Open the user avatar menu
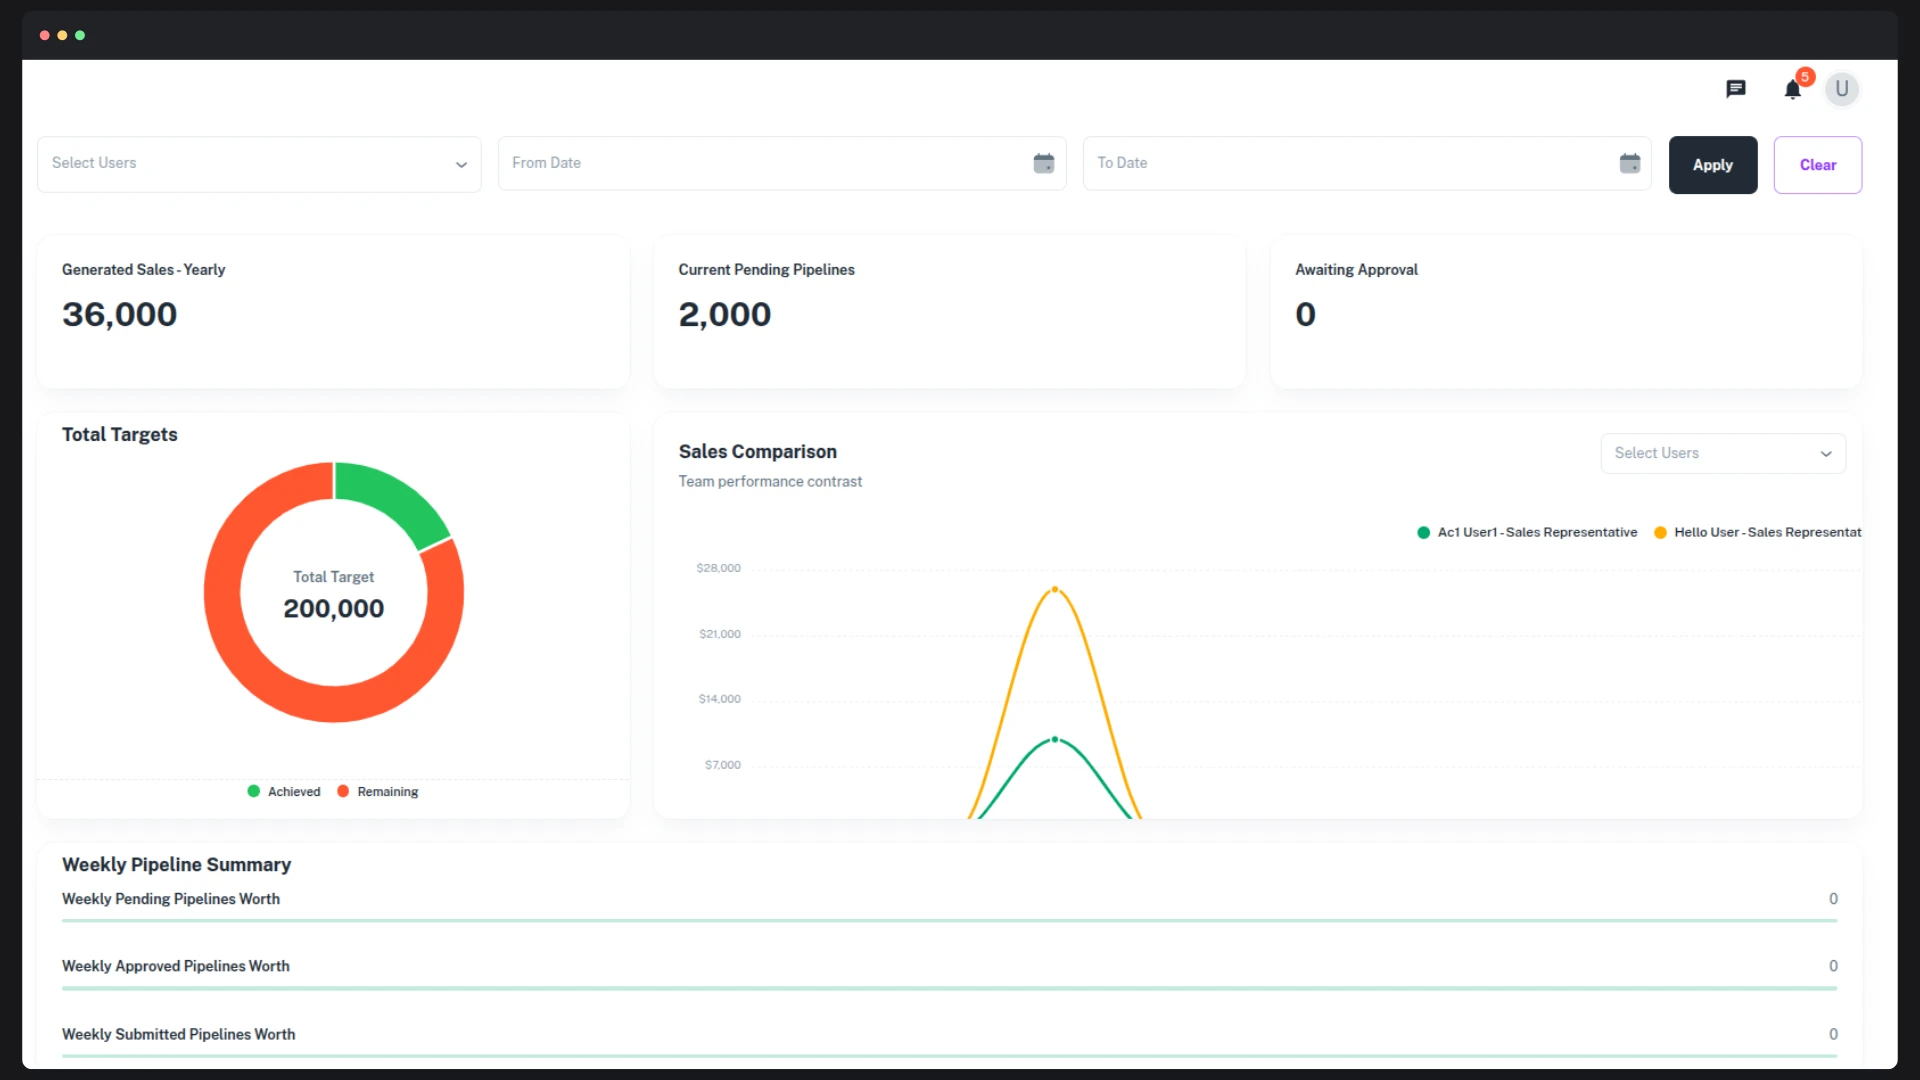This screenshot has width=1920, height=1080. coord(1842,89)
